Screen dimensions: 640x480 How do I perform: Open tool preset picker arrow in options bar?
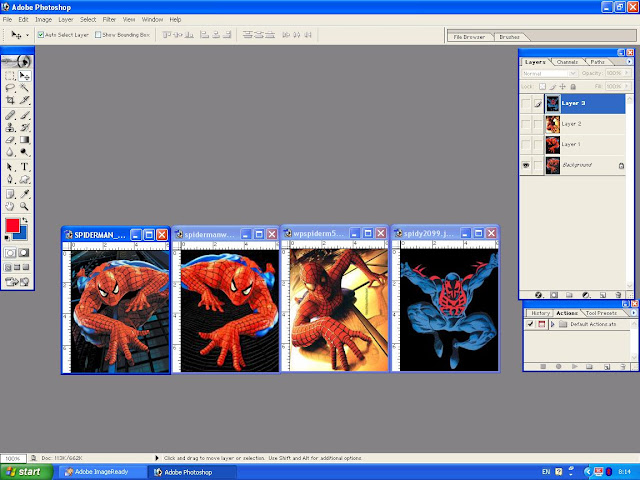coord(27,35)
